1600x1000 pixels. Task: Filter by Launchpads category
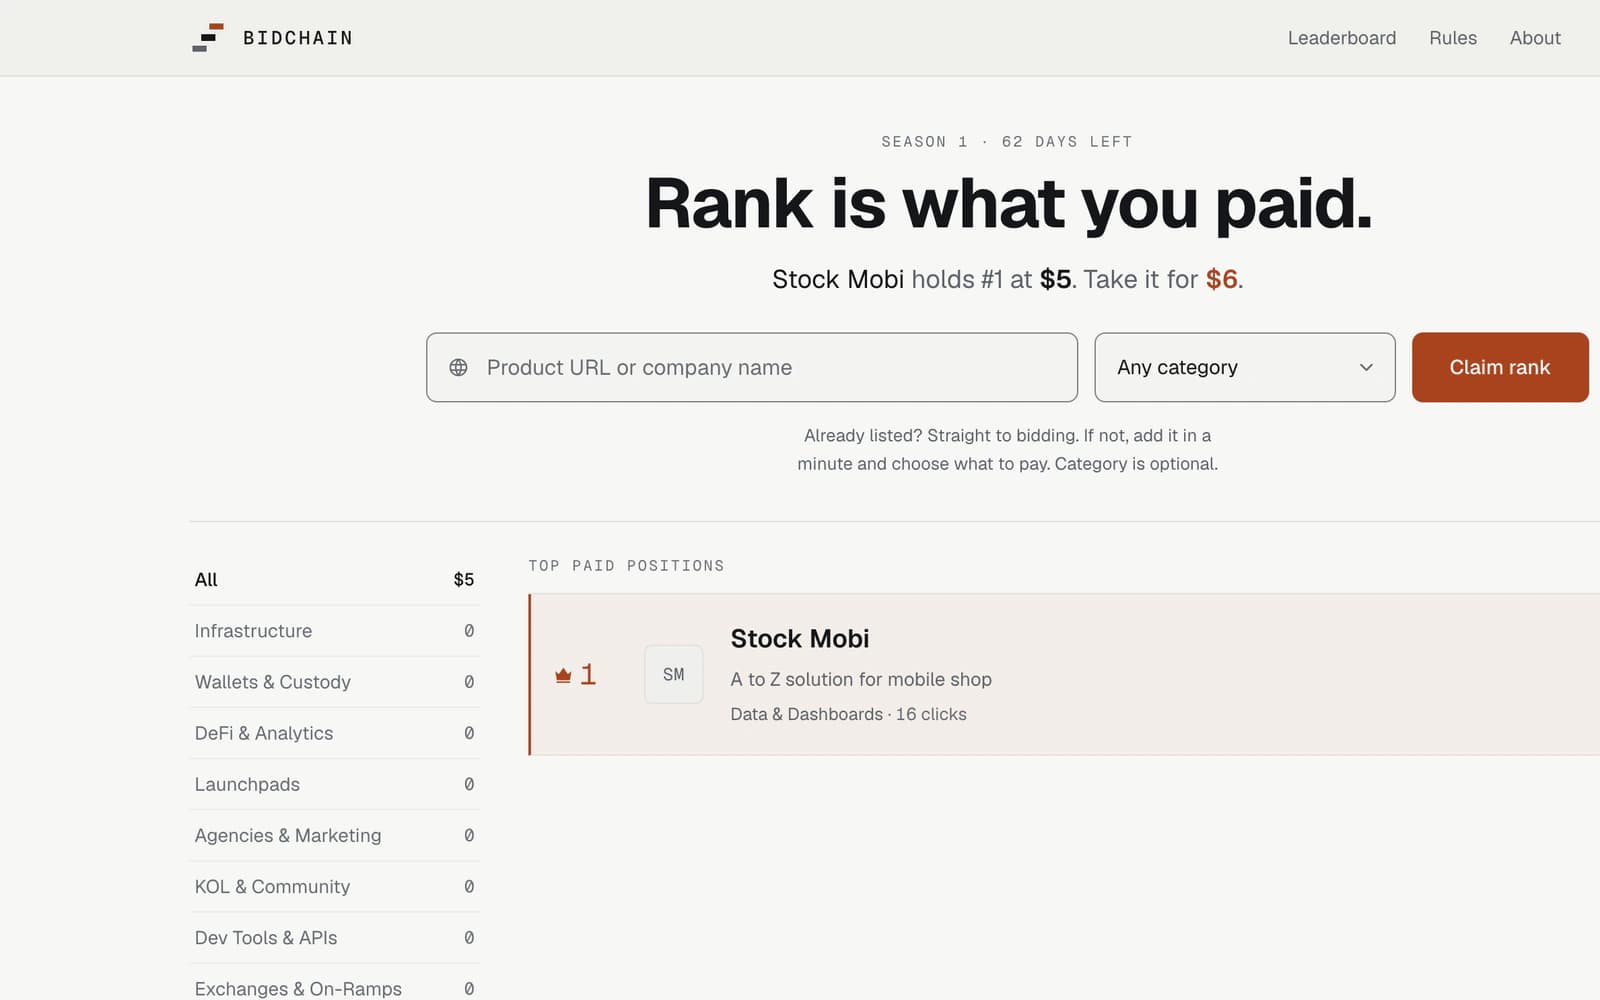click(x=335, y=784)
